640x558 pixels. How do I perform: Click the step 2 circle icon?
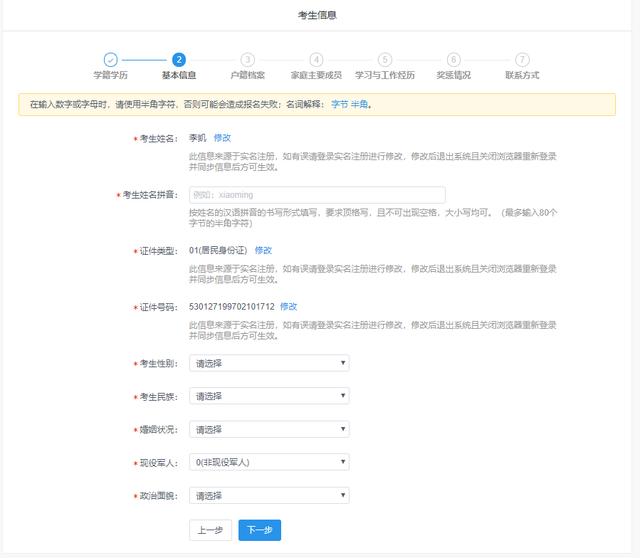[x=179, y=60]
